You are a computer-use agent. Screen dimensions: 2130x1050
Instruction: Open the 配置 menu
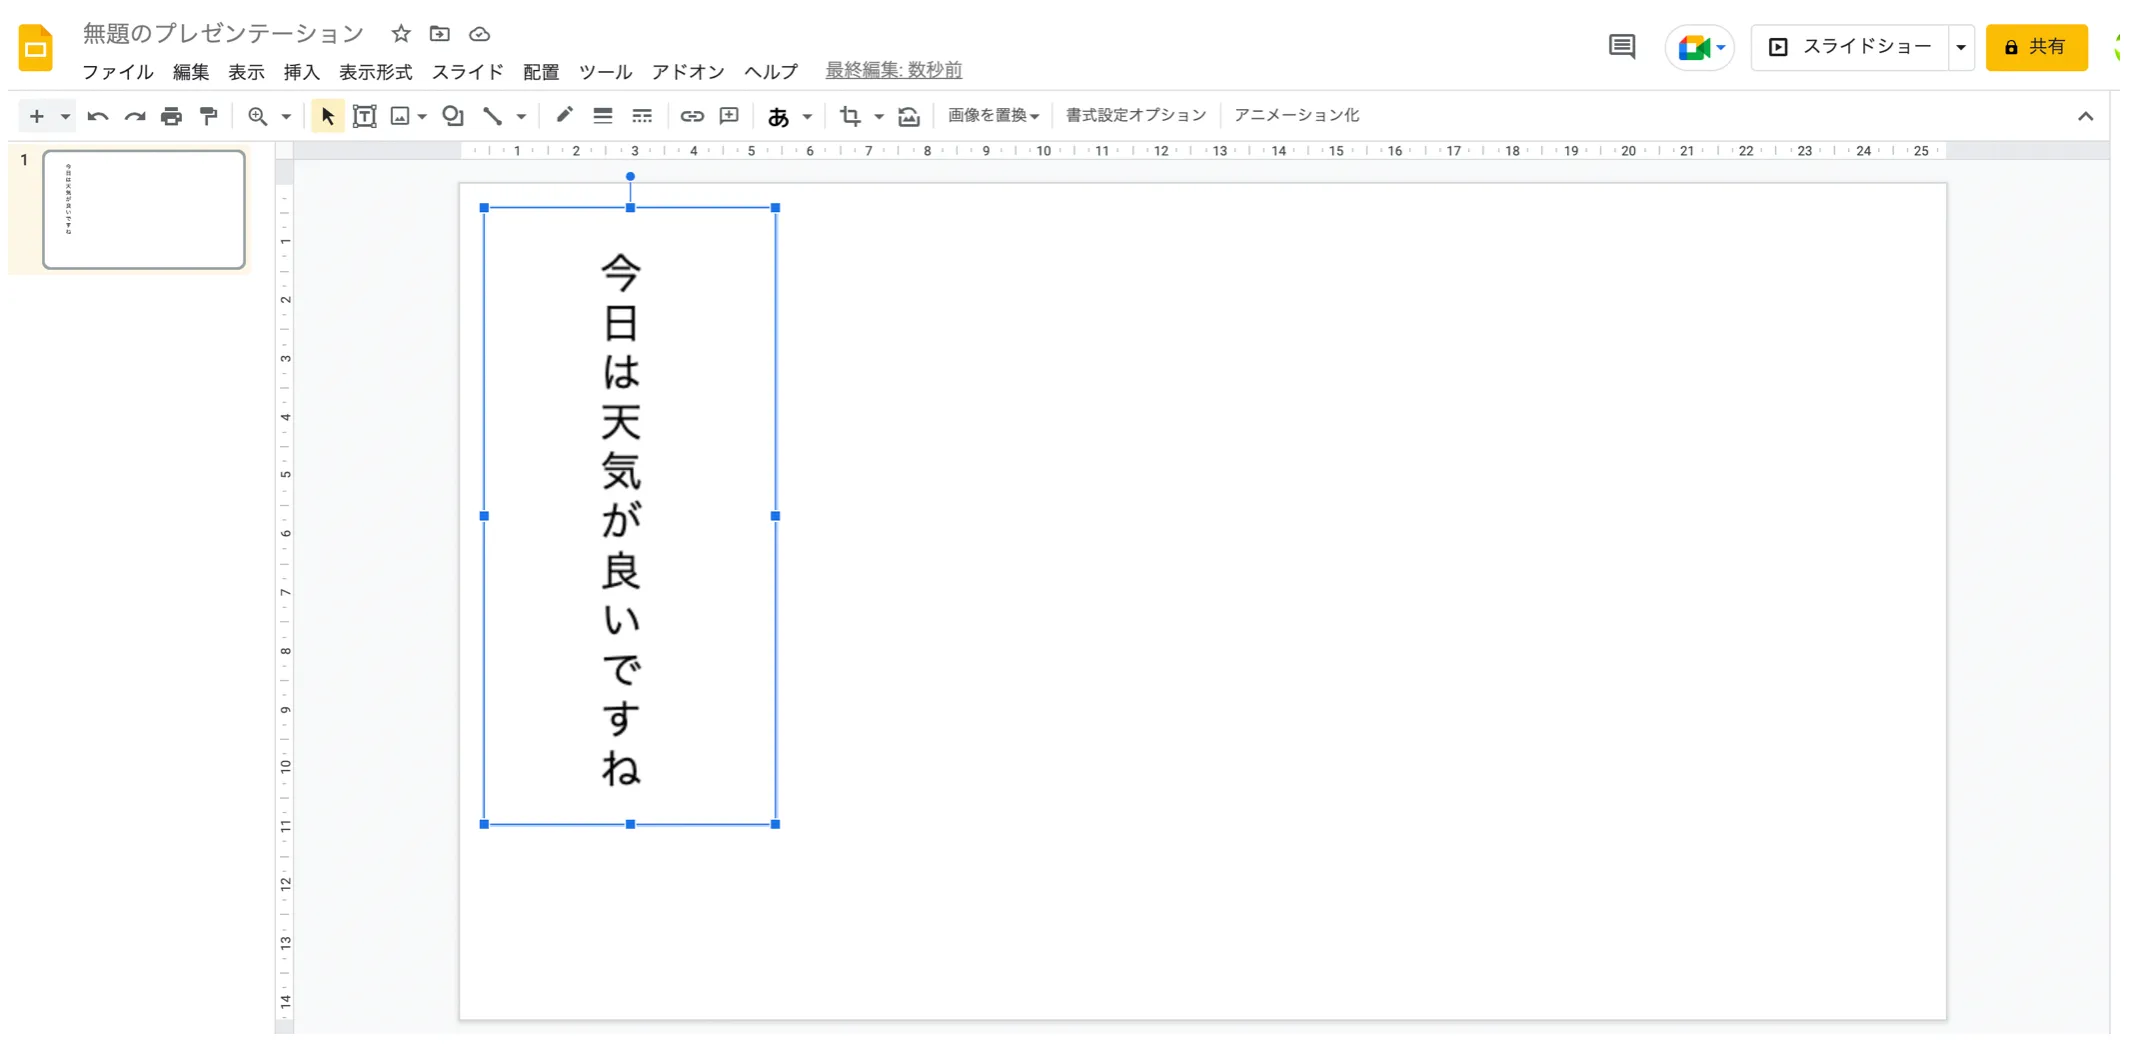pyautogui.click(x=541, y=71)
